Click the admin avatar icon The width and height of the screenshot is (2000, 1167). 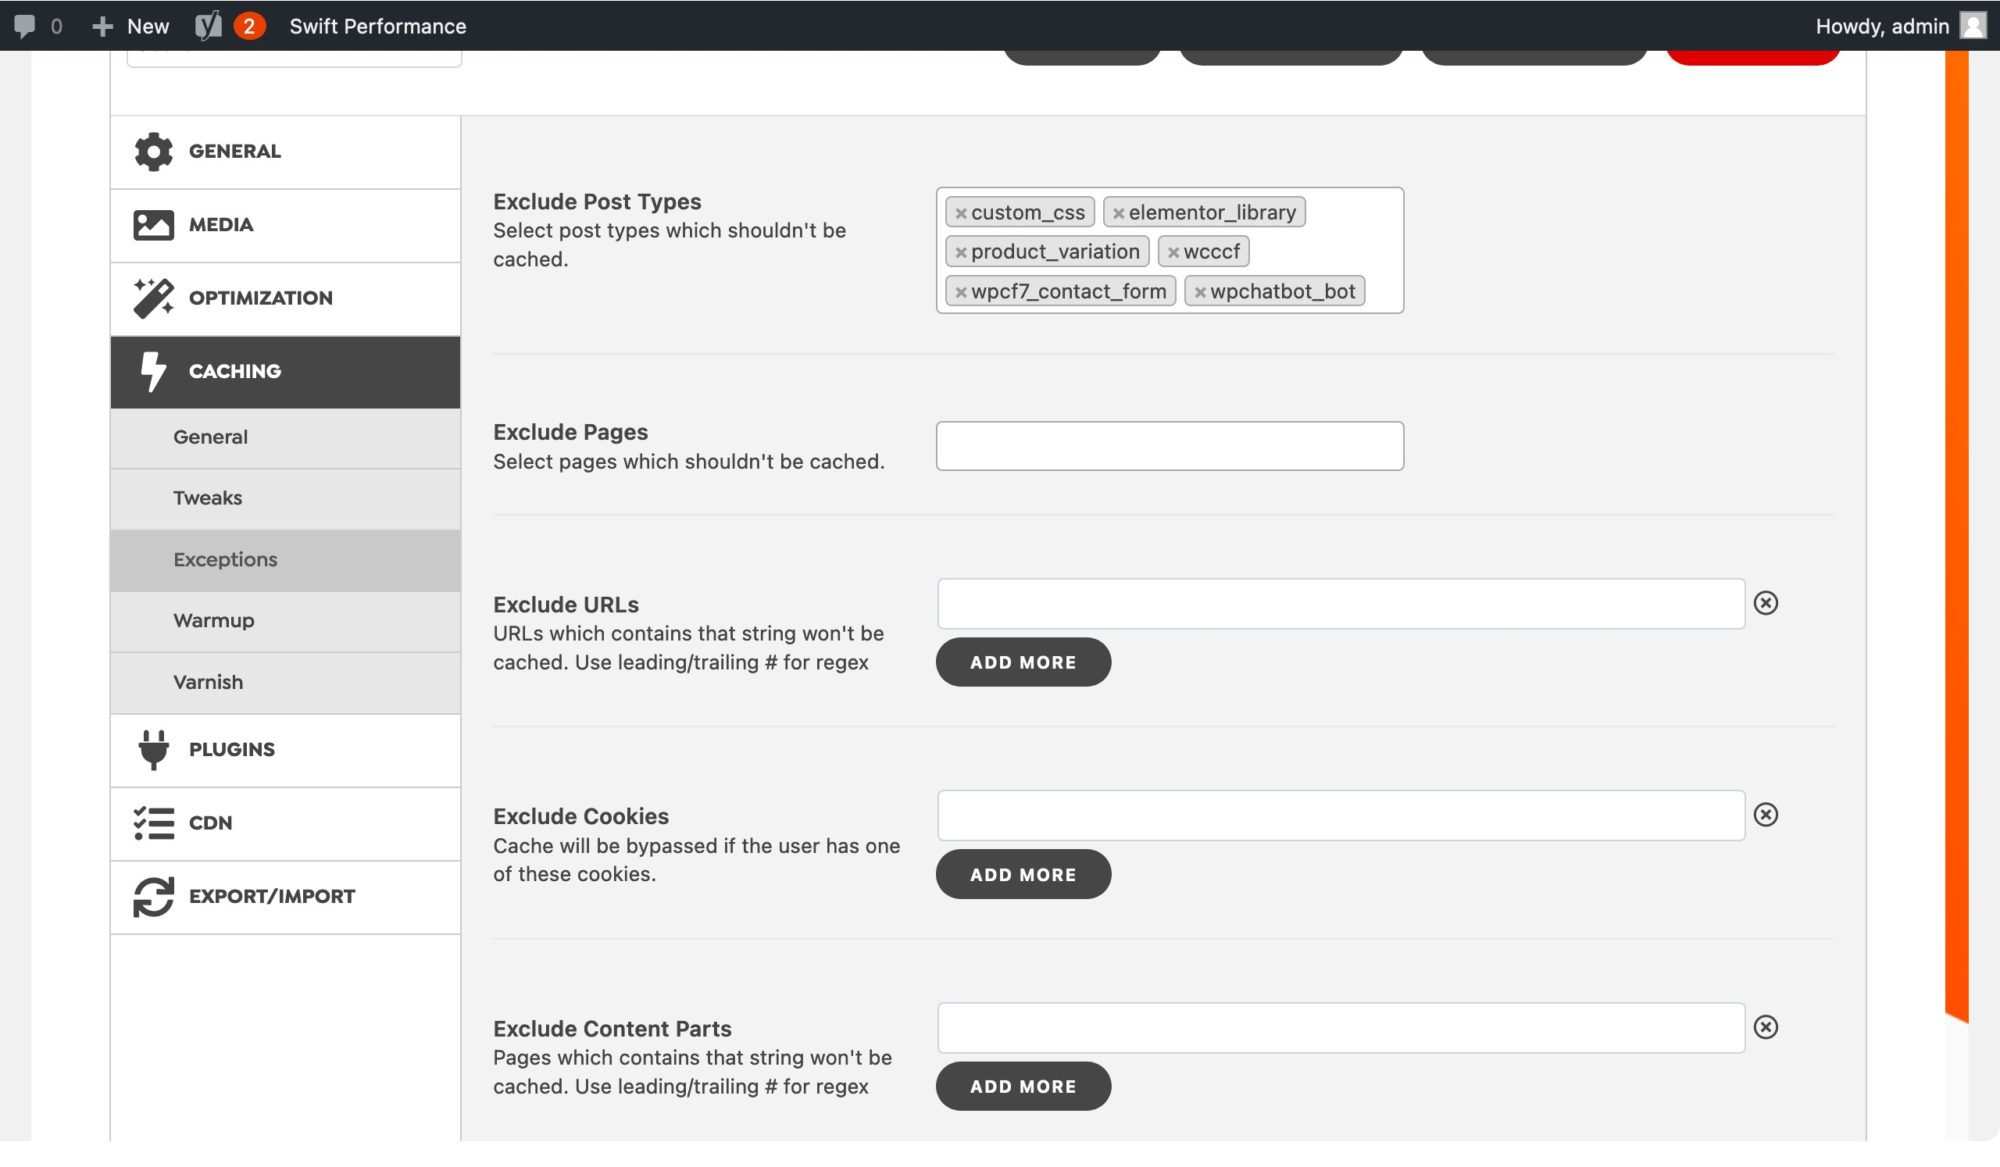tap(1973, 26)
